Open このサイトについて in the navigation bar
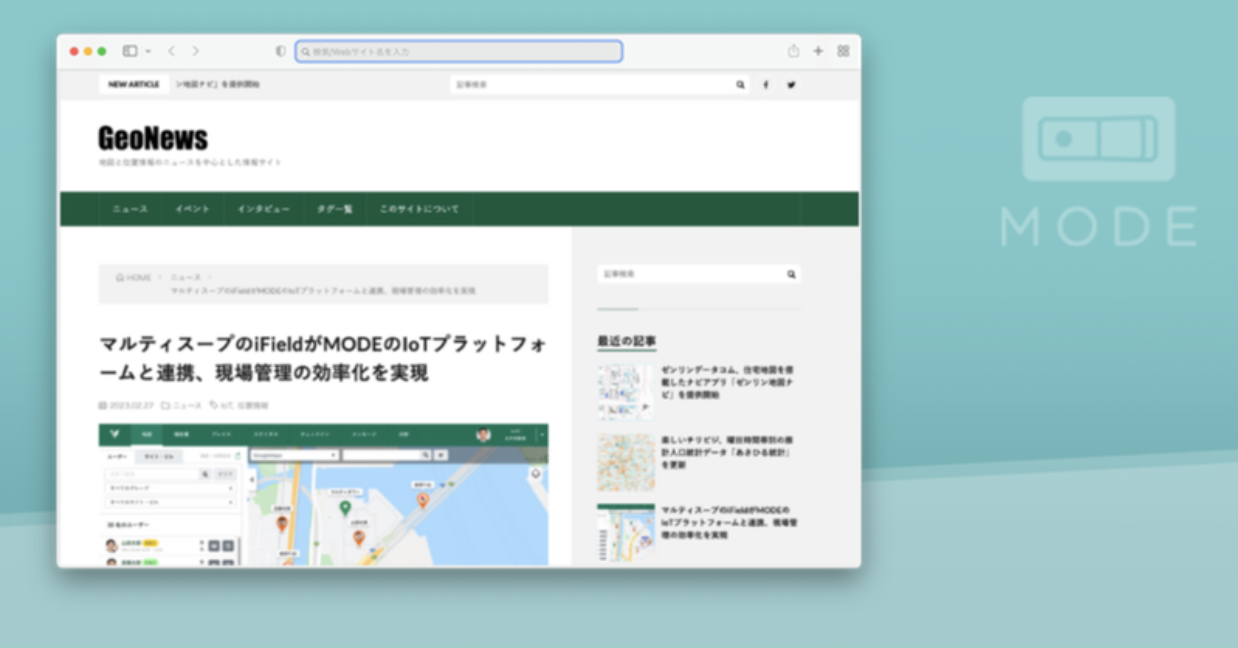 click(x=419, y=209)
